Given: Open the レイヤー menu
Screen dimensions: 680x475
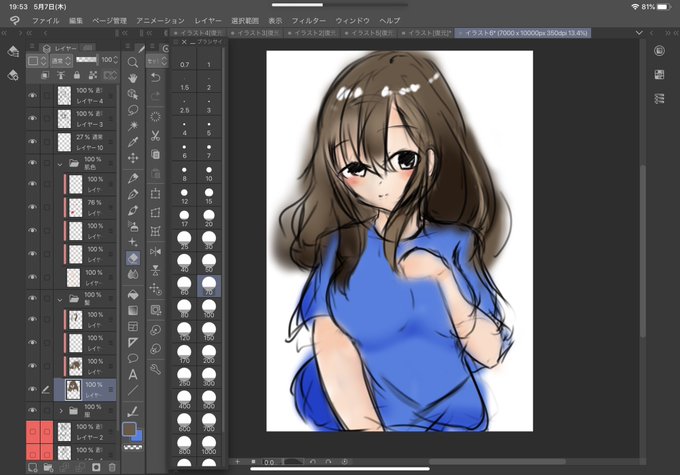Looking at the screenshot, I should (x=208, y=20).
